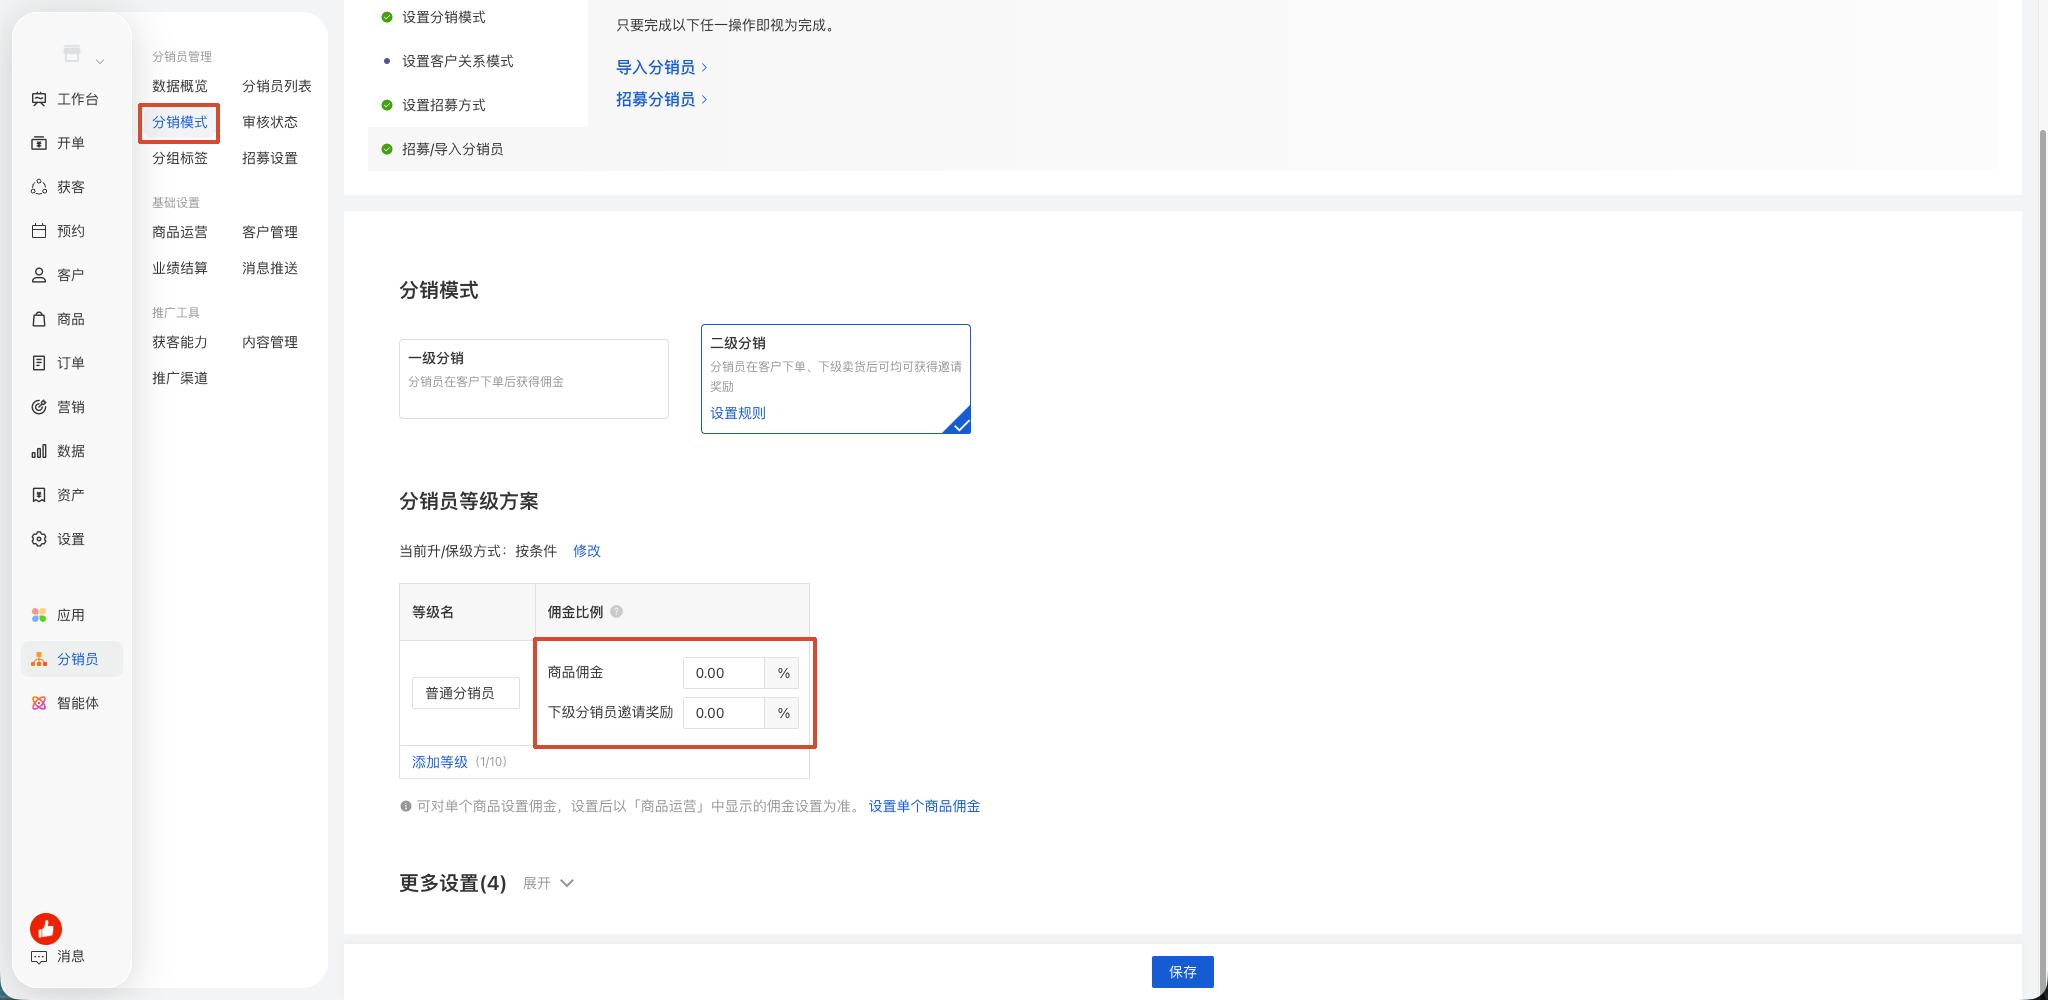Open the 设置规则 link
Image resolution: width=2048 pixels, height=1000 pixels.
(x=738, y=413)
